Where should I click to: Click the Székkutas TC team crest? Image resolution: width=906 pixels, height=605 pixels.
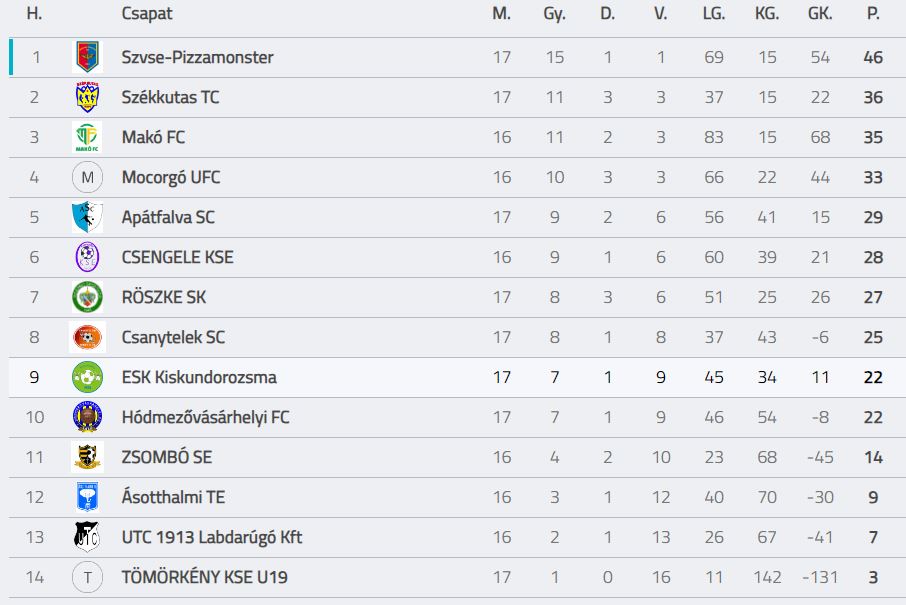87,97
